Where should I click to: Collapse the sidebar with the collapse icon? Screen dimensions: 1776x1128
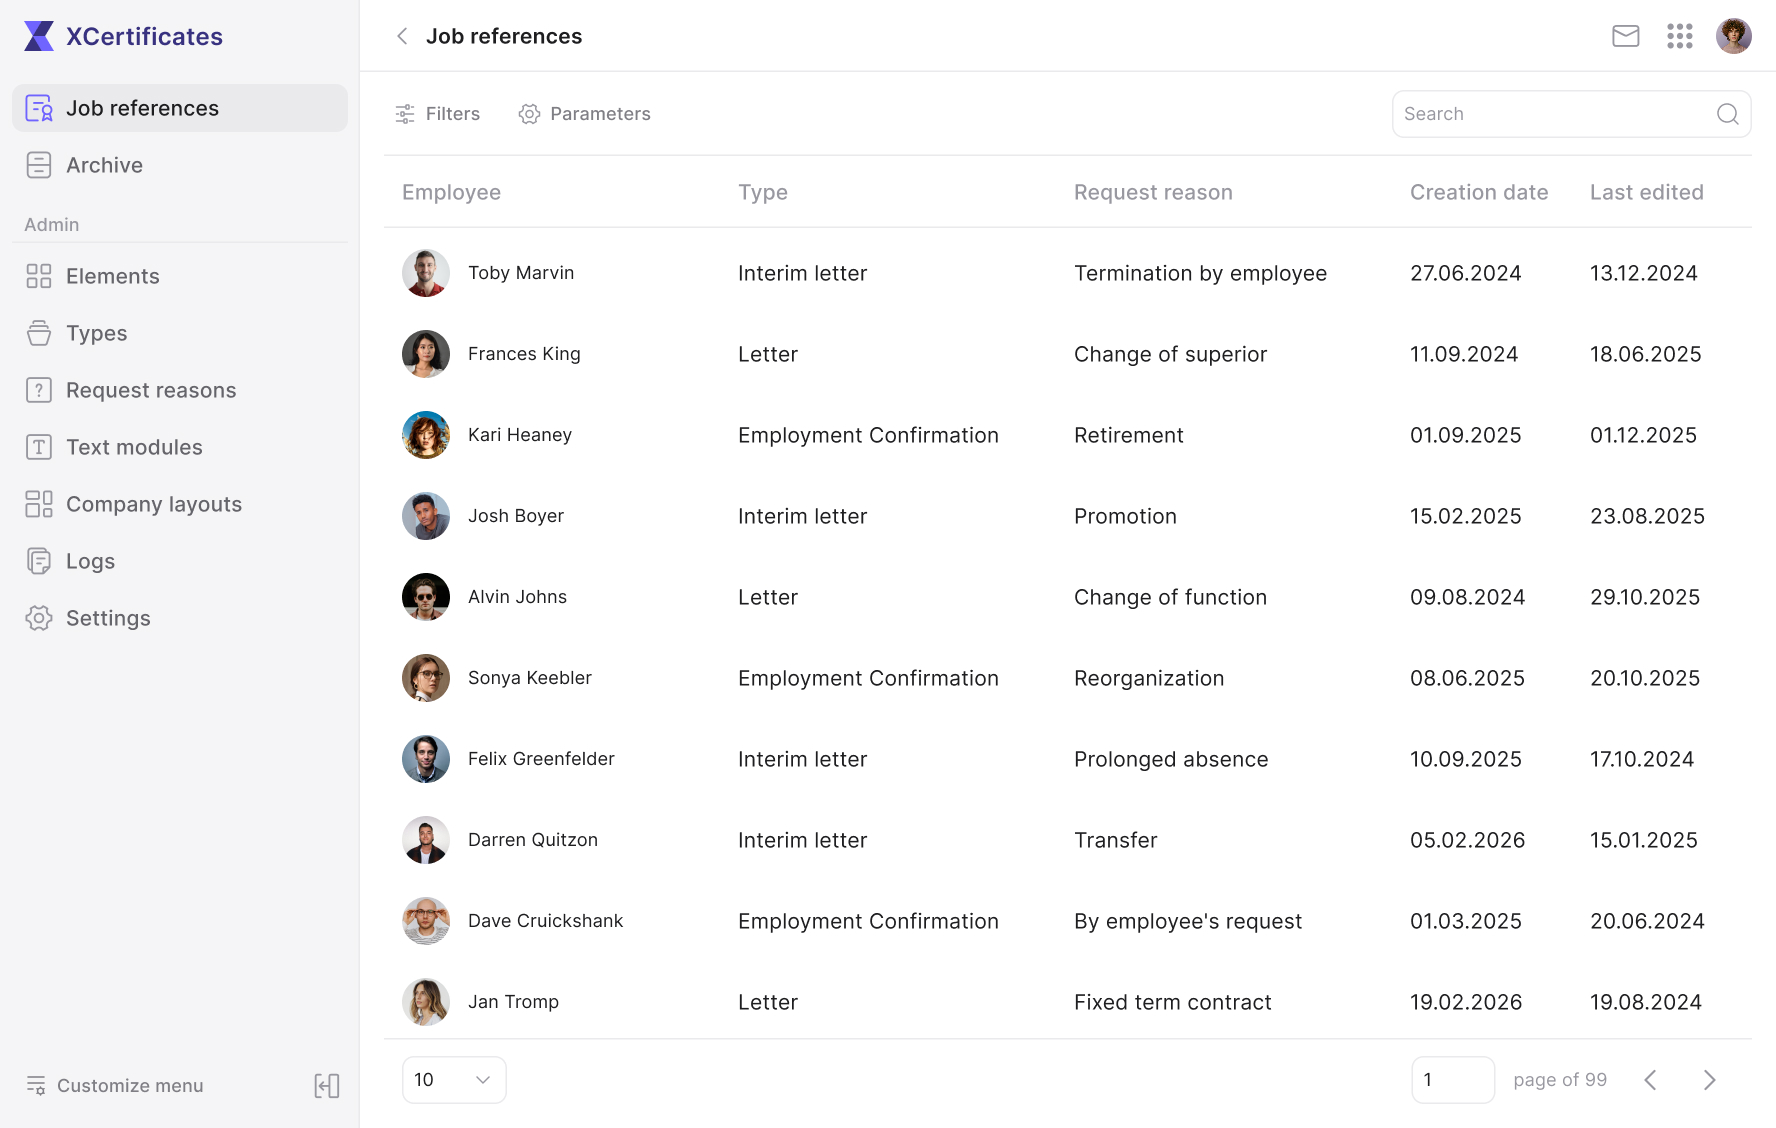click(327, 1086)
